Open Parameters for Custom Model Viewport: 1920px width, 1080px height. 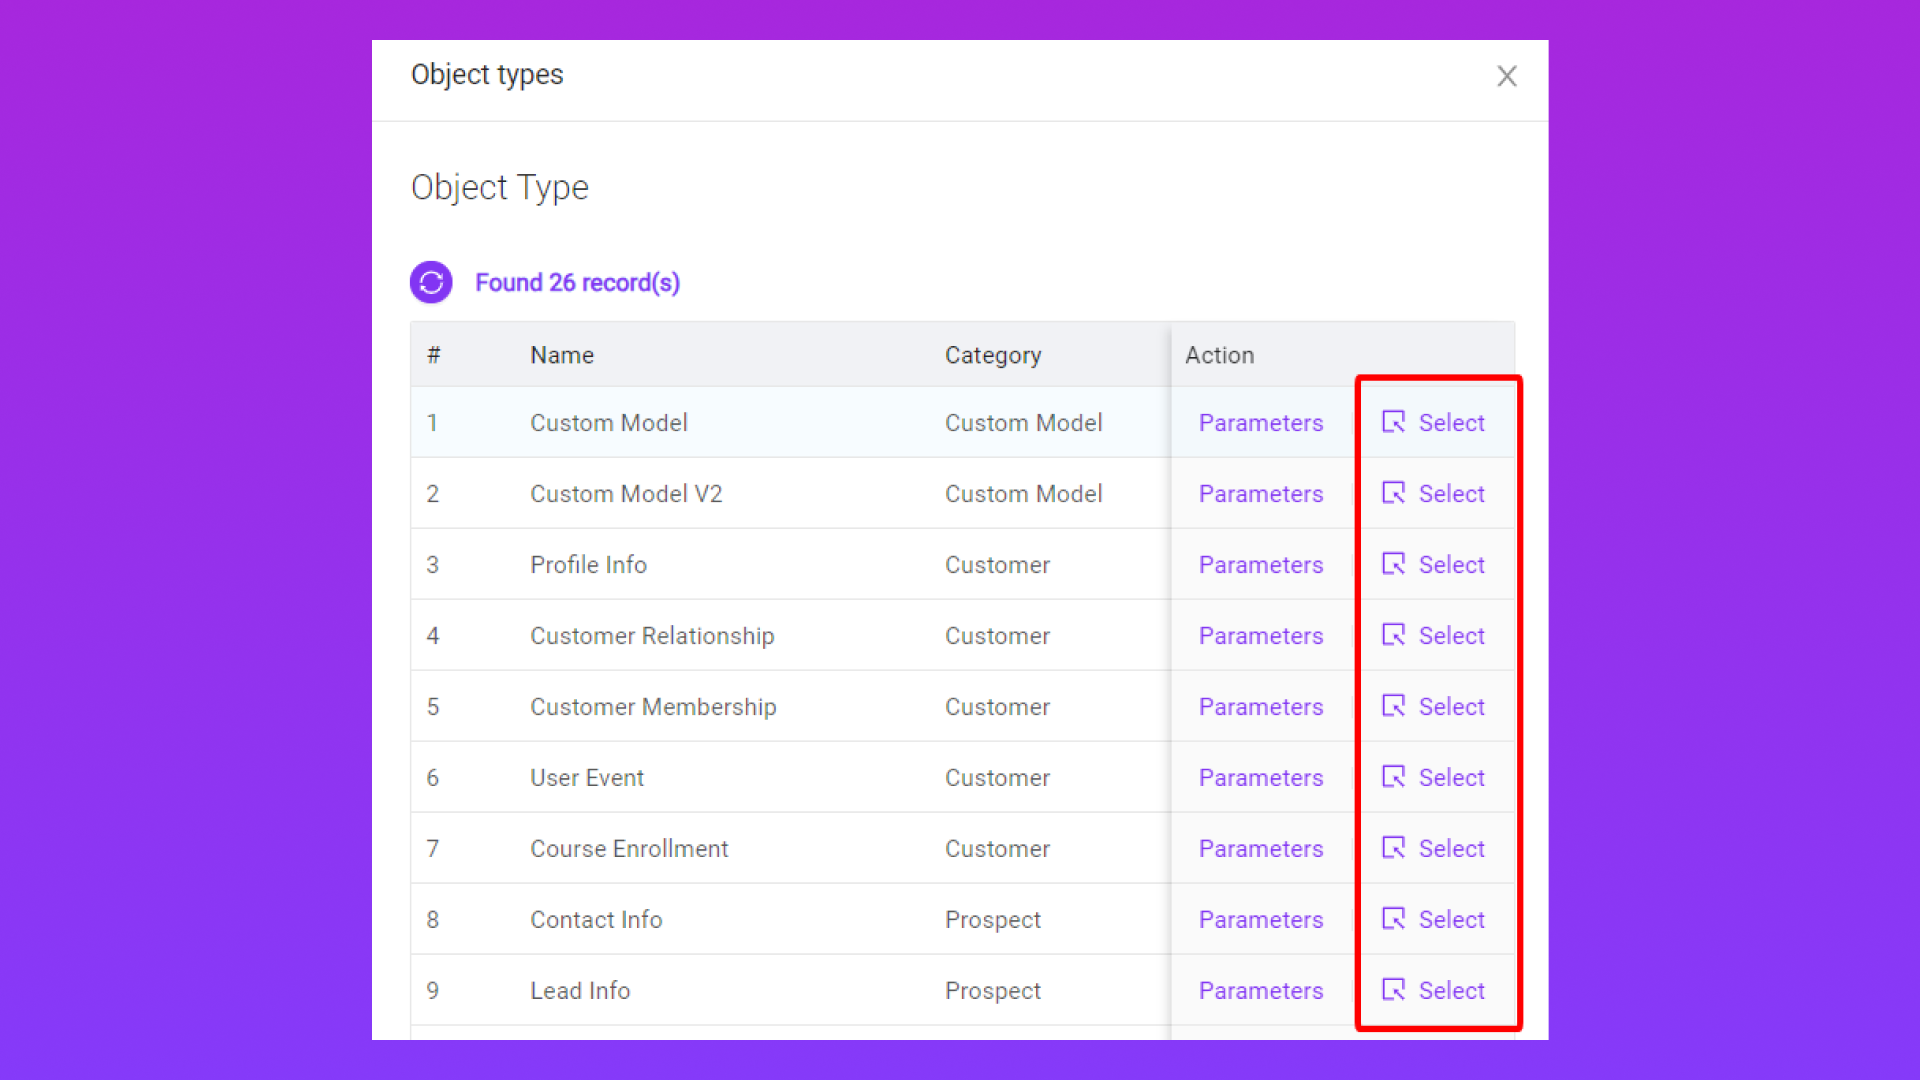[1260, 423]
